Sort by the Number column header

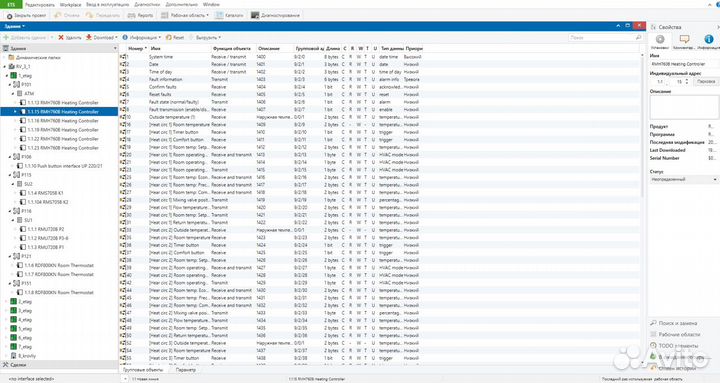137,48
